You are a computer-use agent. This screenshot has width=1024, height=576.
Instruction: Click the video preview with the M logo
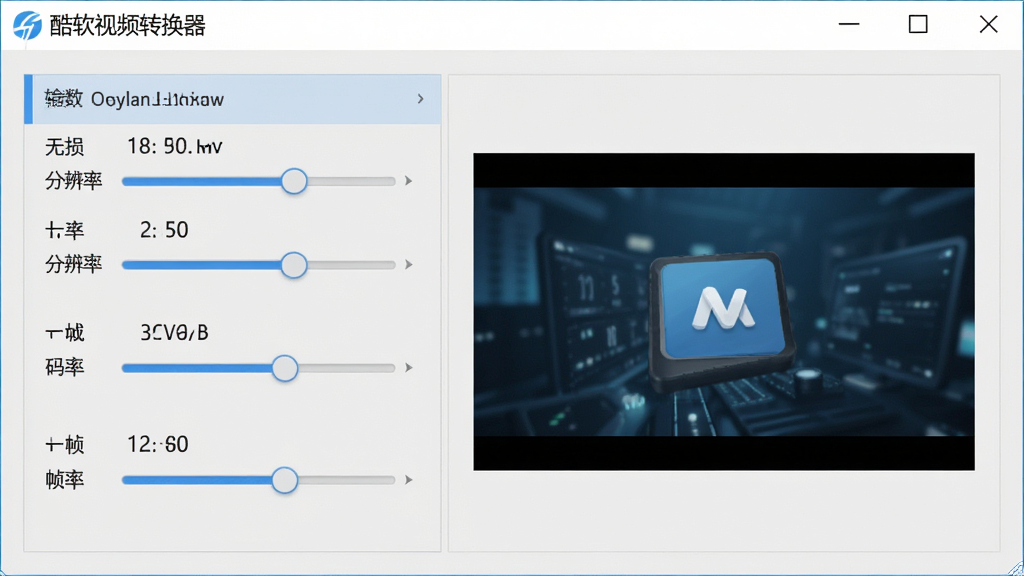point(724,312)
